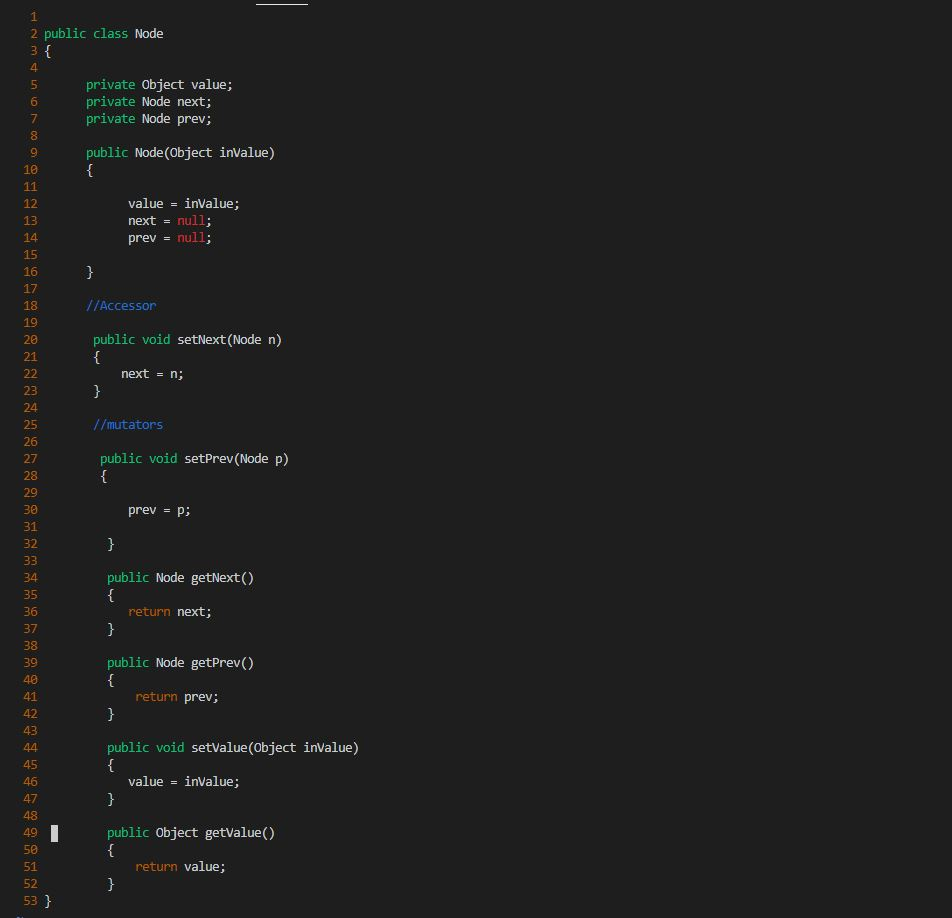Click line number 2 to select it
Image resolution: width=952 pixels, height=918 pixels.
[x=33, y=33]
